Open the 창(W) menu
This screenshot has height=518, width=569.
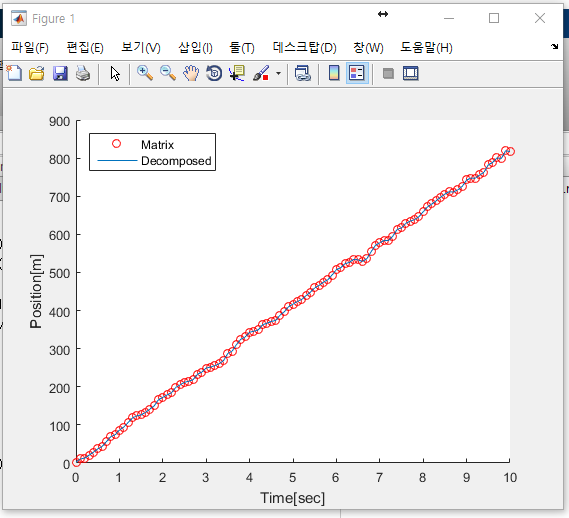tap(368, 48)
